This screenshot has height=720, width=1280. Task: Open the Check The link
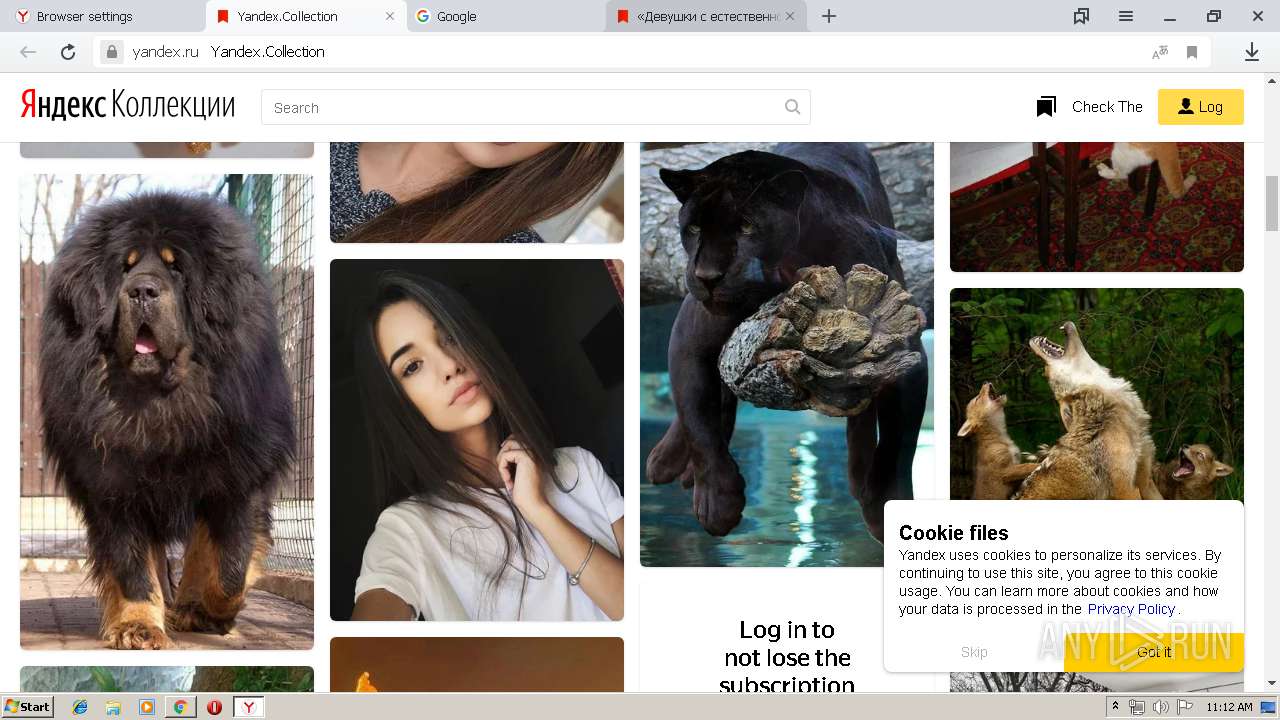[1107, 107]
